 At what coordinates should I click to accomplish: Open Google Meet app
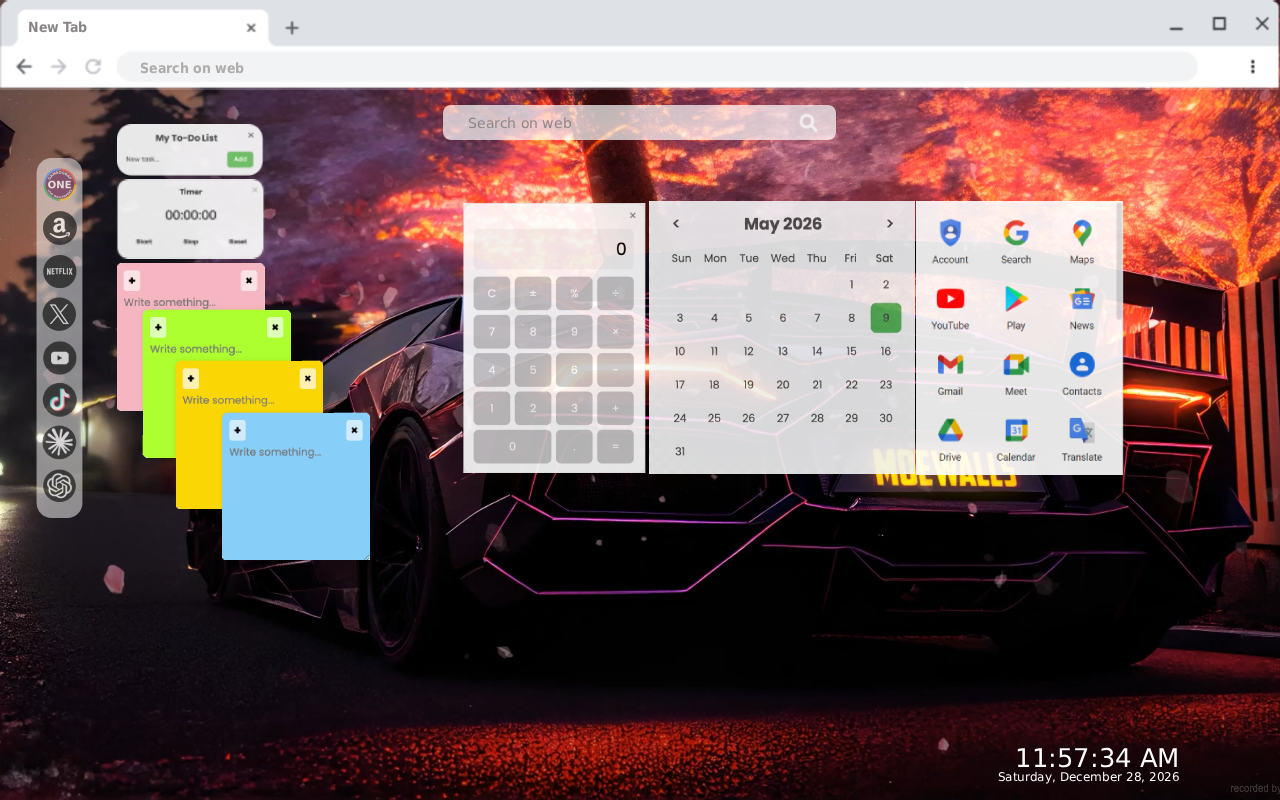coord(1016,374)
